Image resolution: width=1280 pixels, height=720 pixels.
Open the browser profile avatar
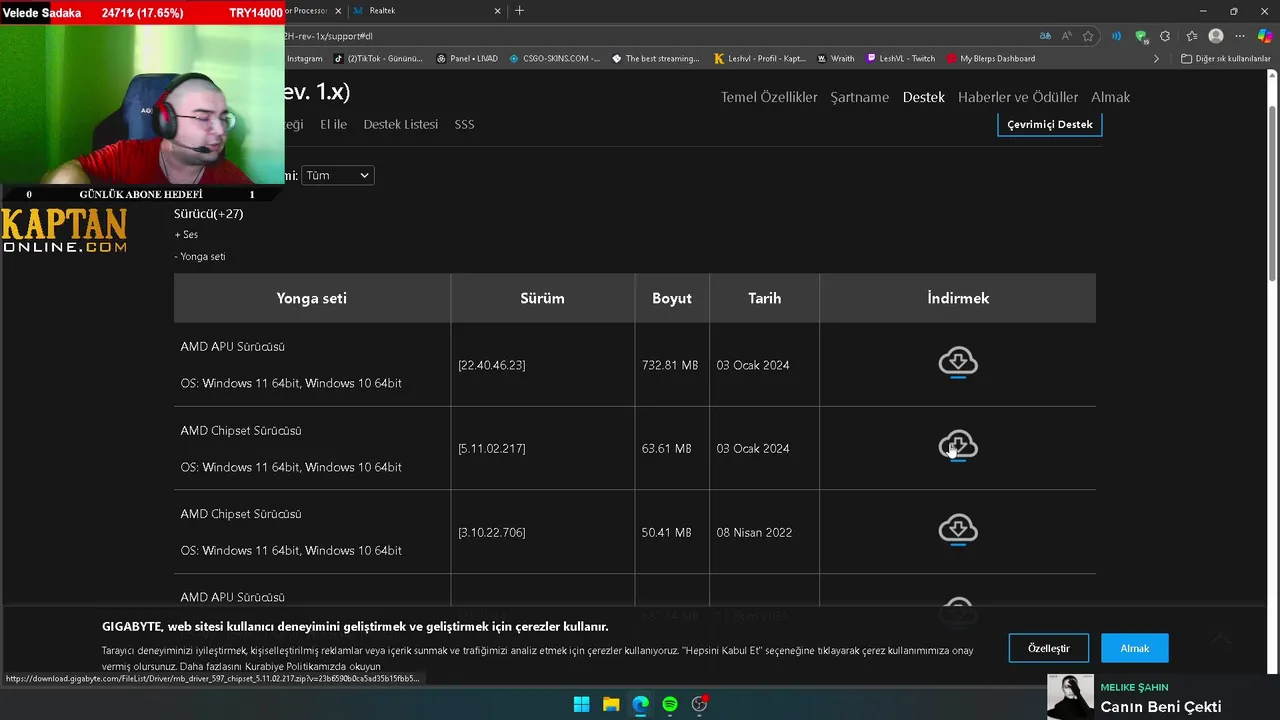click(1216, 36)
